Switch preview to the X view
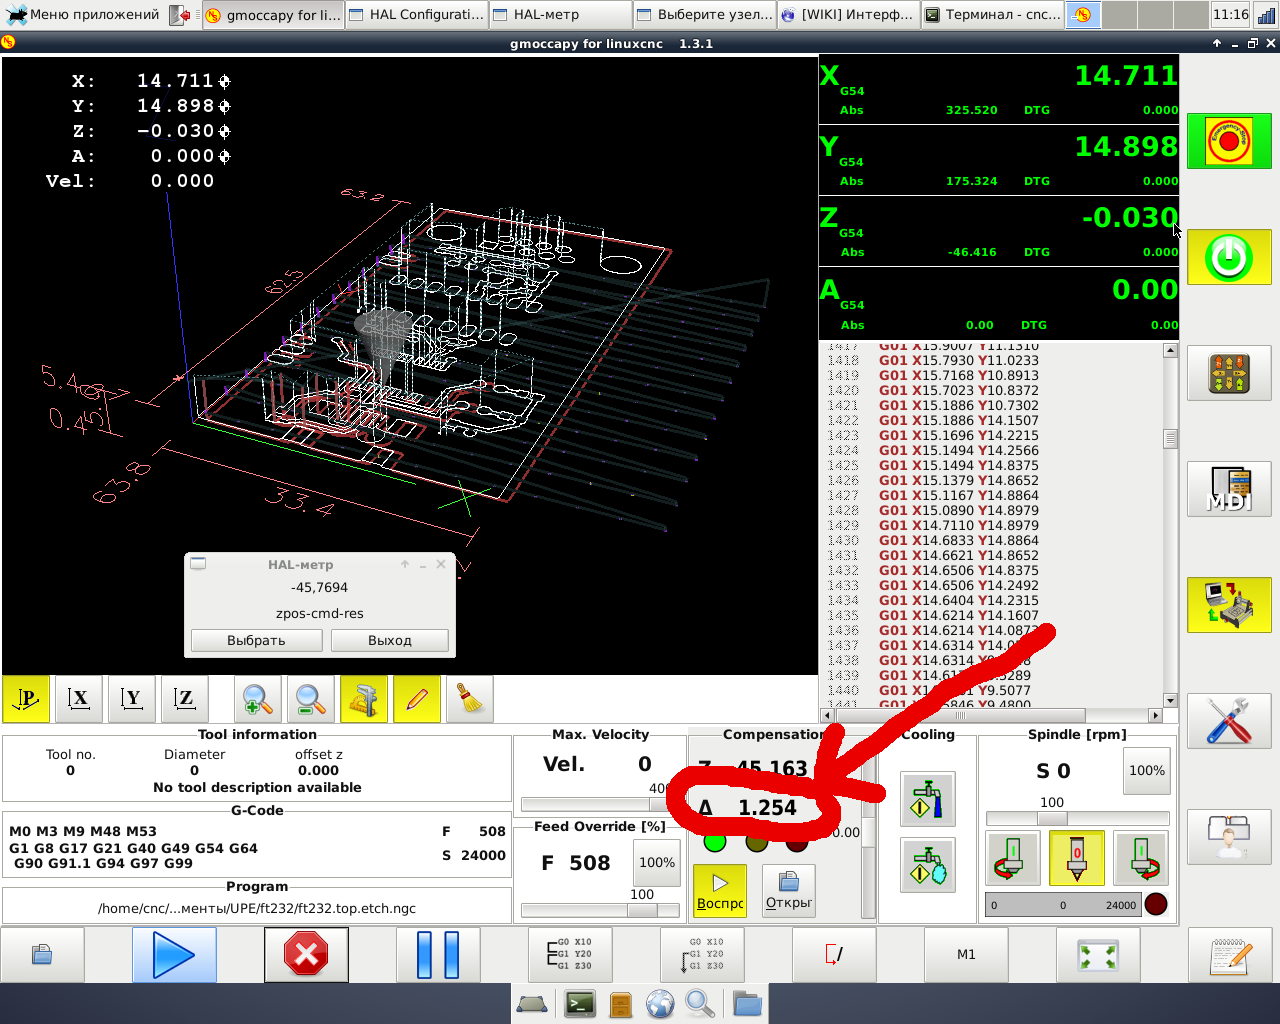1280x1024 pixels. pos(79,699)
